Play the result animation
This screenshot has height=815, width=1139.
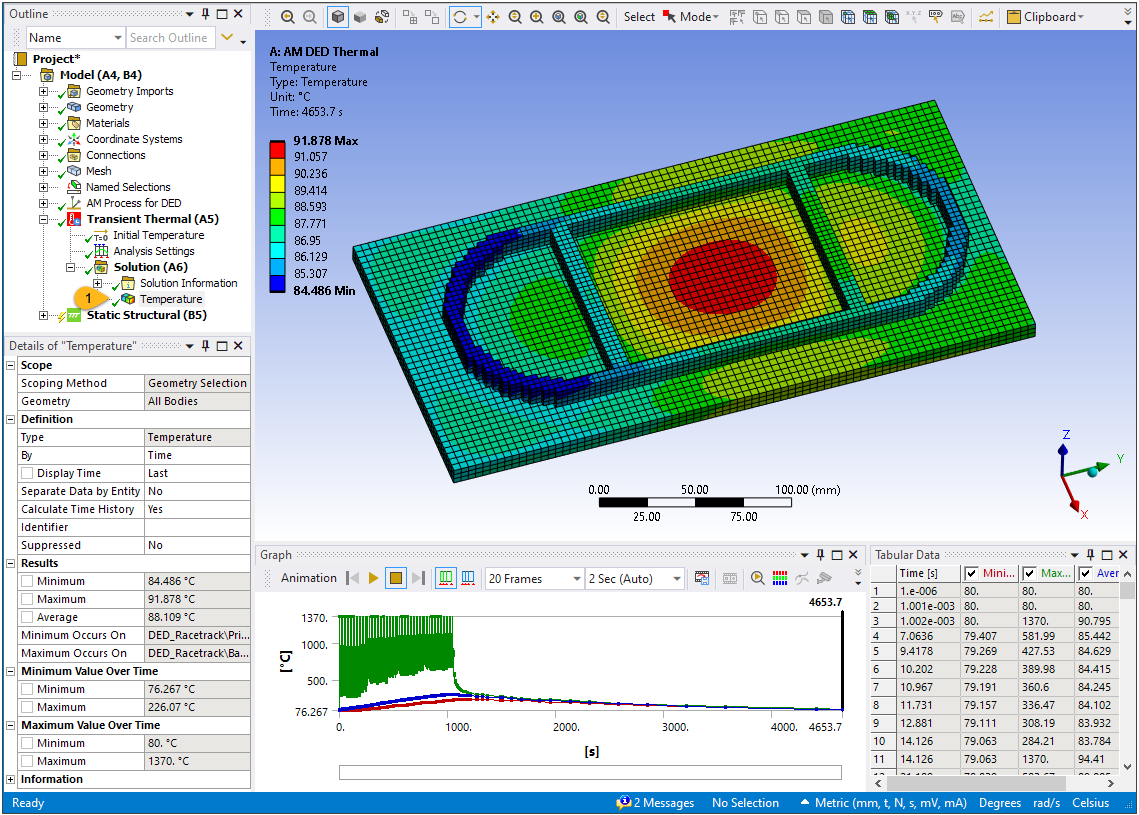tap(373, 578)
